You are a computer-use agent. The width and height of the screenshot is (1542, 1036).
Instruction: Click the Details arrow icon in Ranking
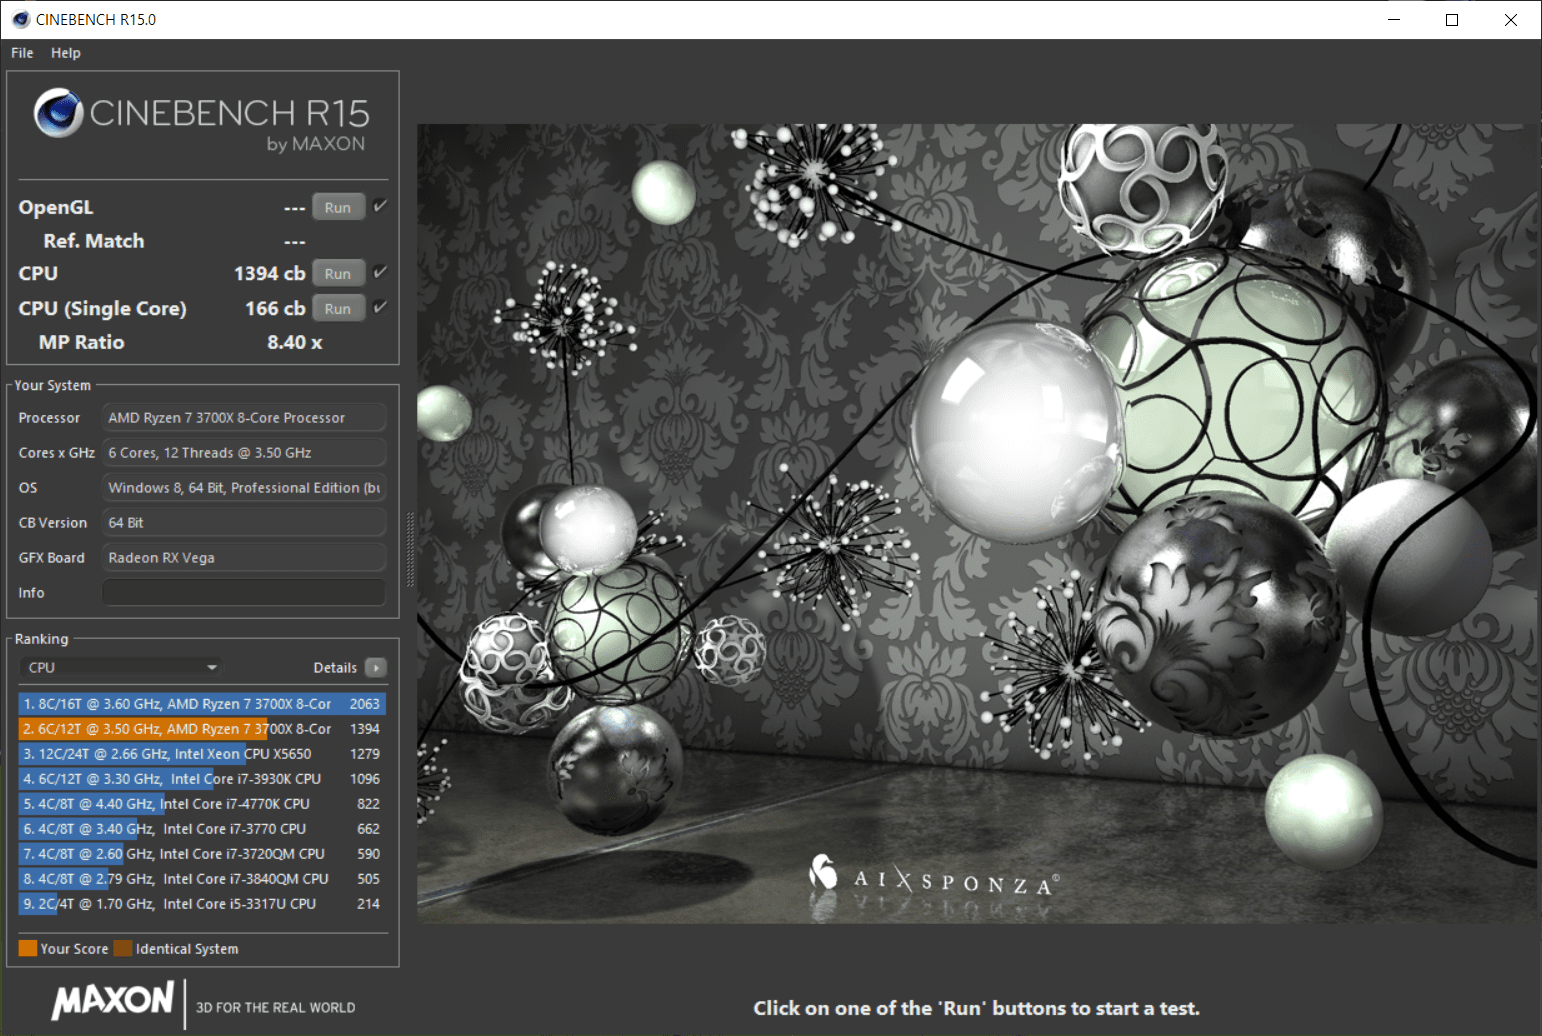[376, 667]
